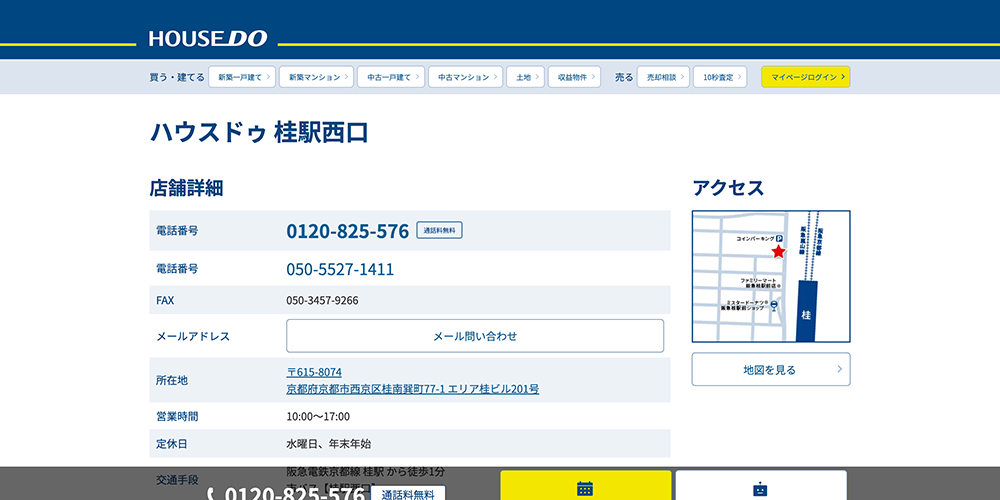The image size is (1000, 500).
Task: Click the calendar icon in bottom bar
Action: (x=585, y=489)
